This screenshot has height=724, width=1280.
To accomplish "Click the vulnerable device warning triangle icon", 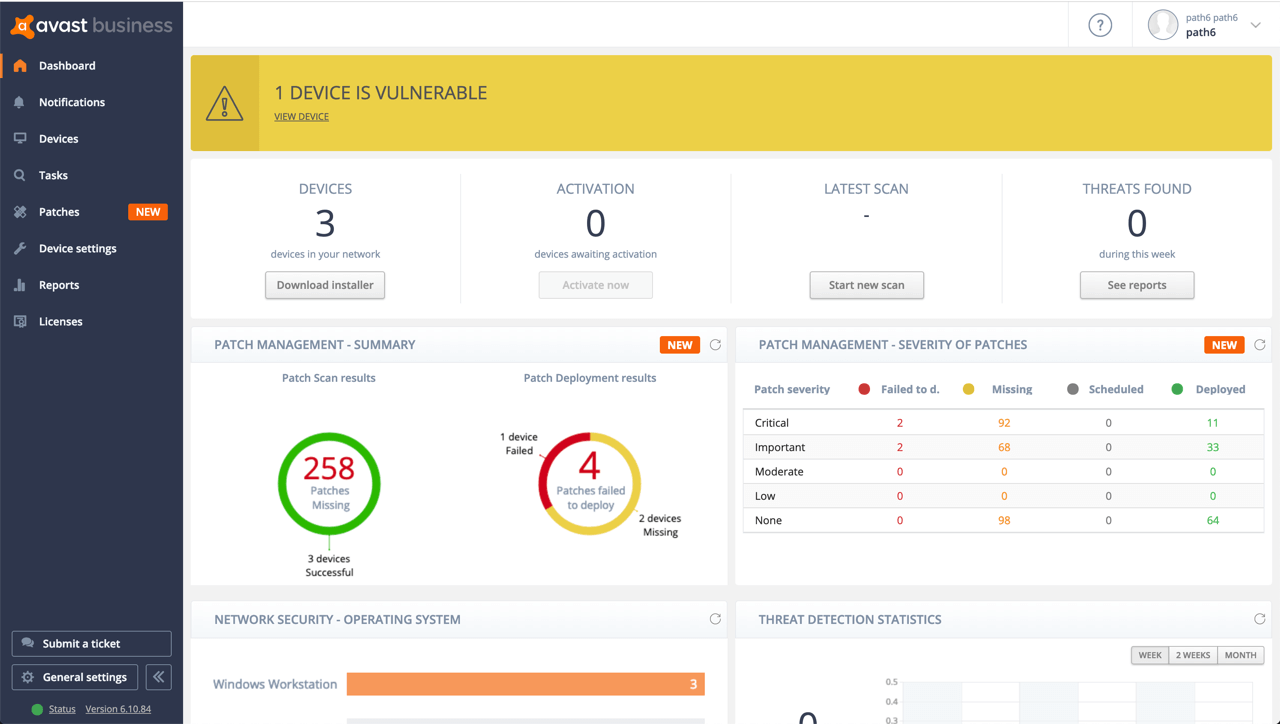I will pos(224,104).
